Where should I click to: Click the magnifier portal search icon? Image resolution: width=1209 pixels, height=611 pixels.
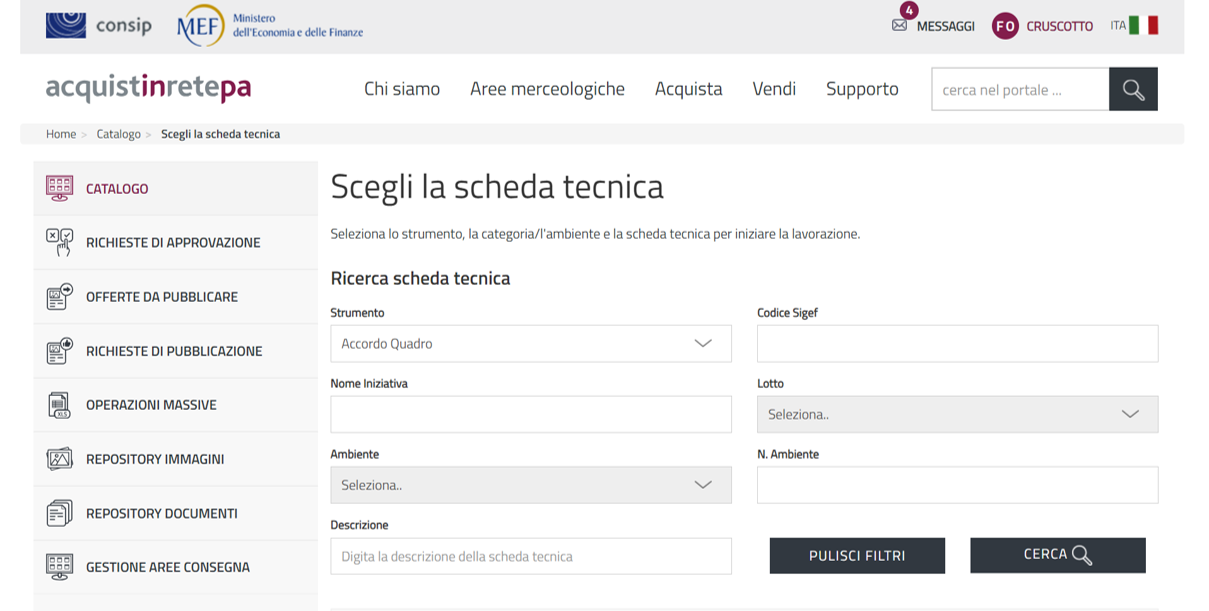click(1133, 89)
